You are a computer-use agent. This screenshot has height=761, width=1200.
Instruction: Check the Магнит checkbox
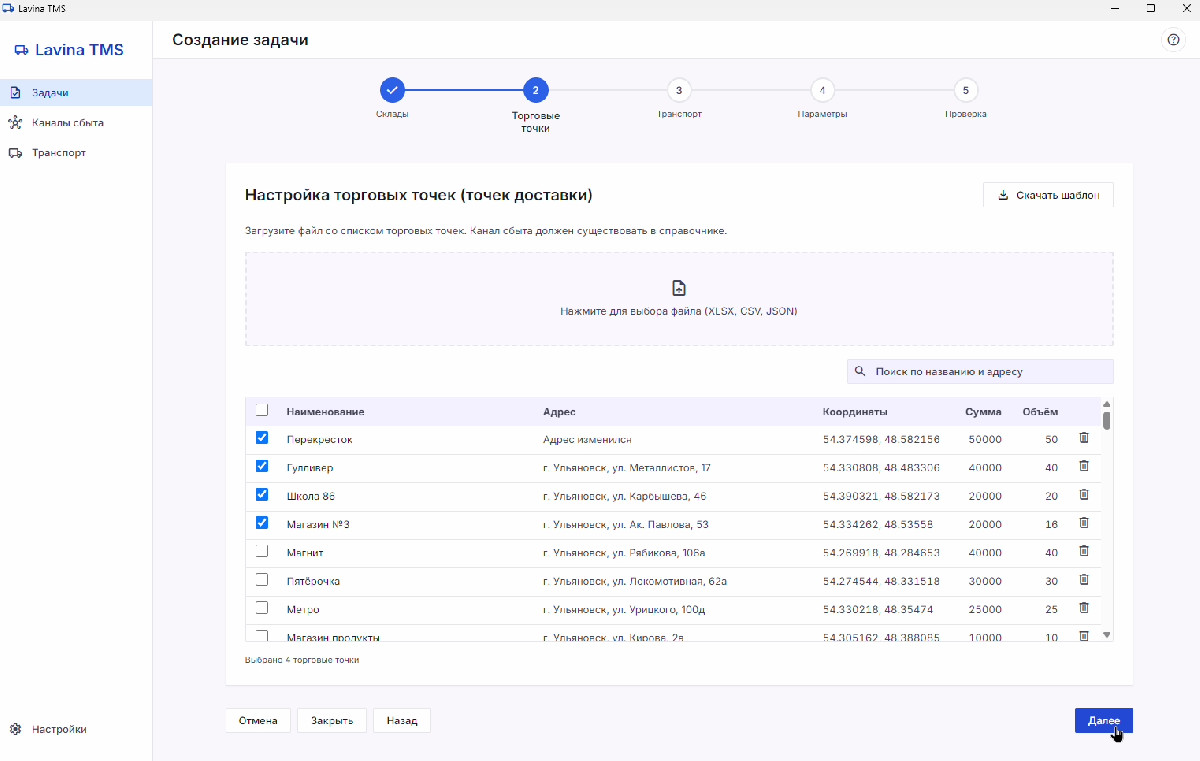[x=262, y=551]
